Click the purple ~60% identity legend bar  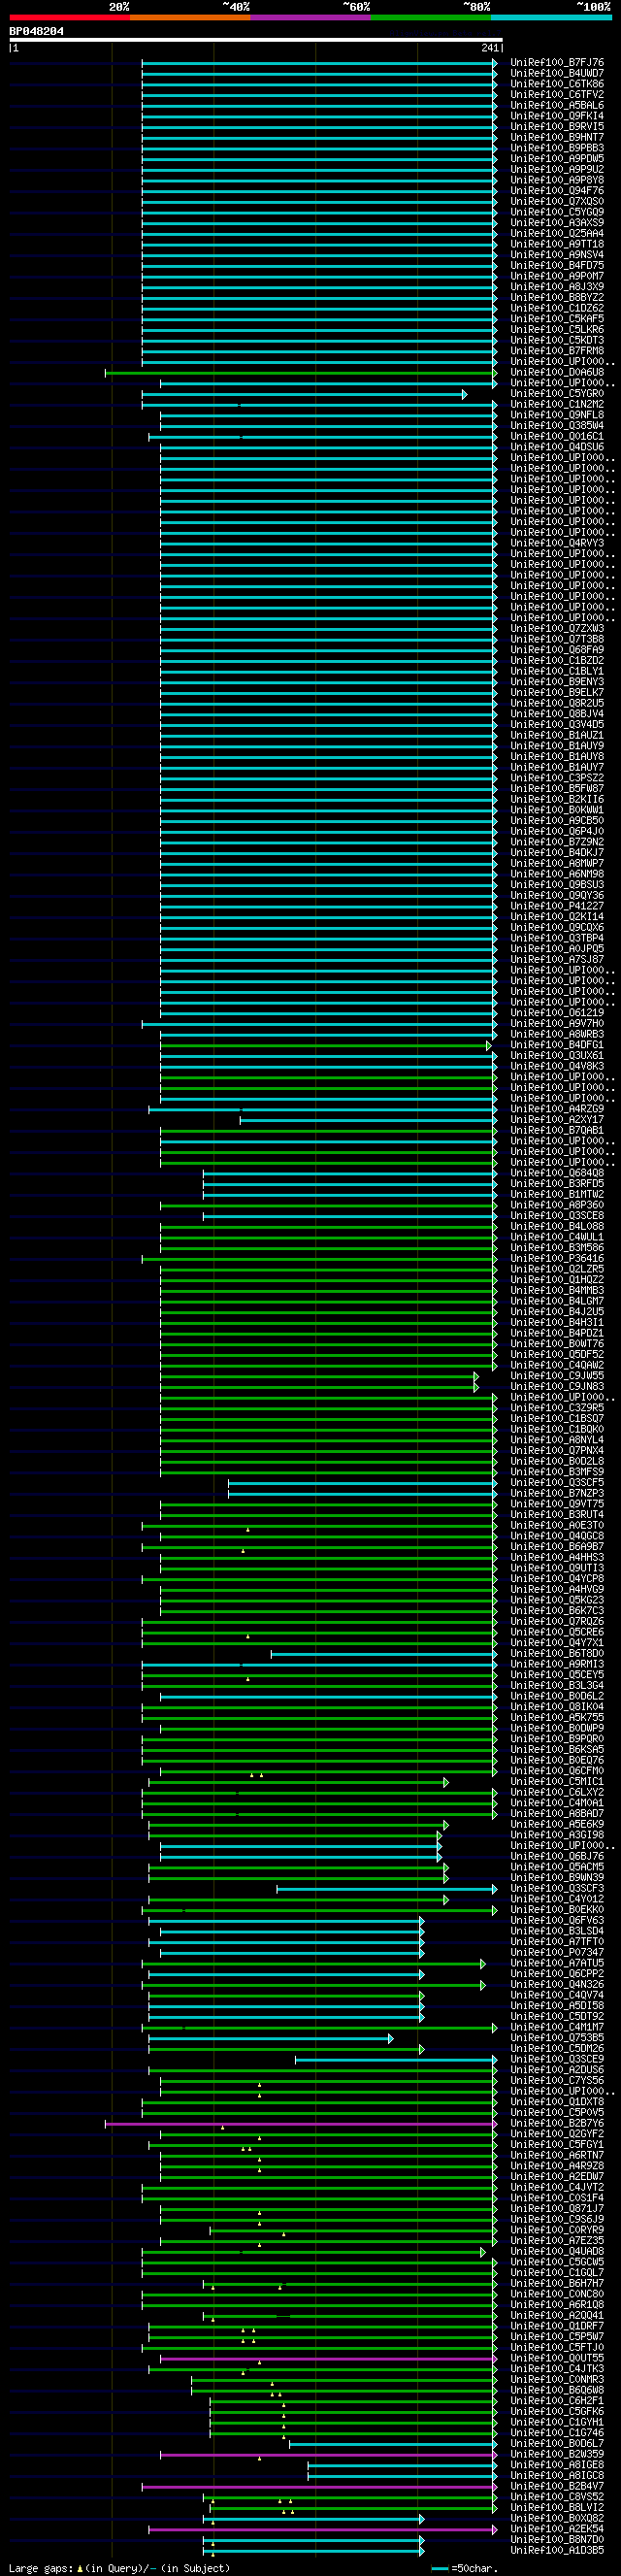(311, 17)
